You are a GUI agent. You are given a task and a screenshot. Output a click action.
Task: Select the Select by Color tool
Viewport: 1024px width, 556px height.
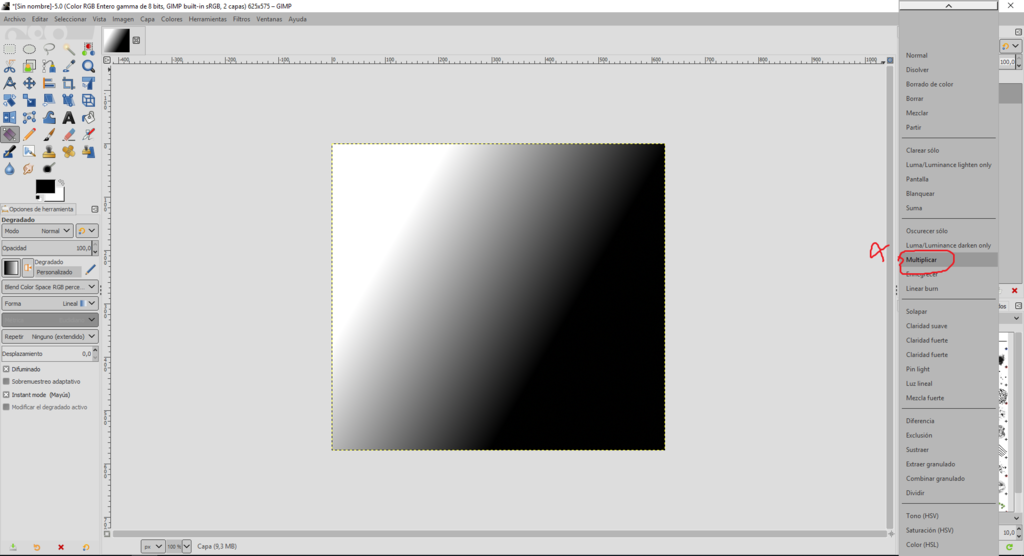pos(88,49)
